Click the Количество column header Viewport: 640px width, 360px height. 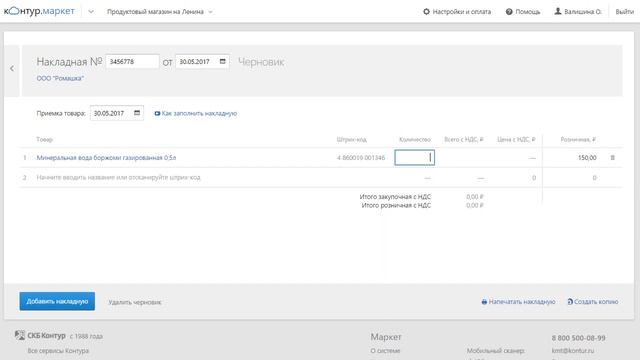415,140
